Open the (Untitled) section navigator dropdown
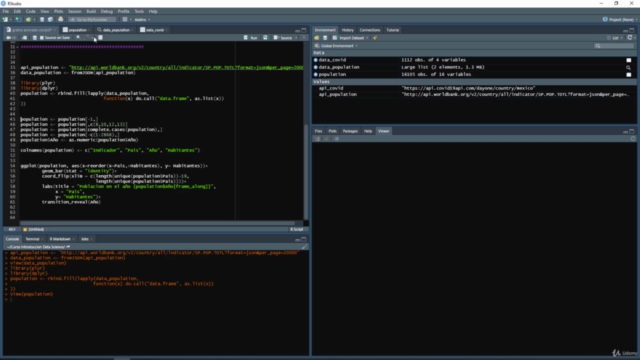The height and width of the screenshot is (360, 640). pos(35,229)
